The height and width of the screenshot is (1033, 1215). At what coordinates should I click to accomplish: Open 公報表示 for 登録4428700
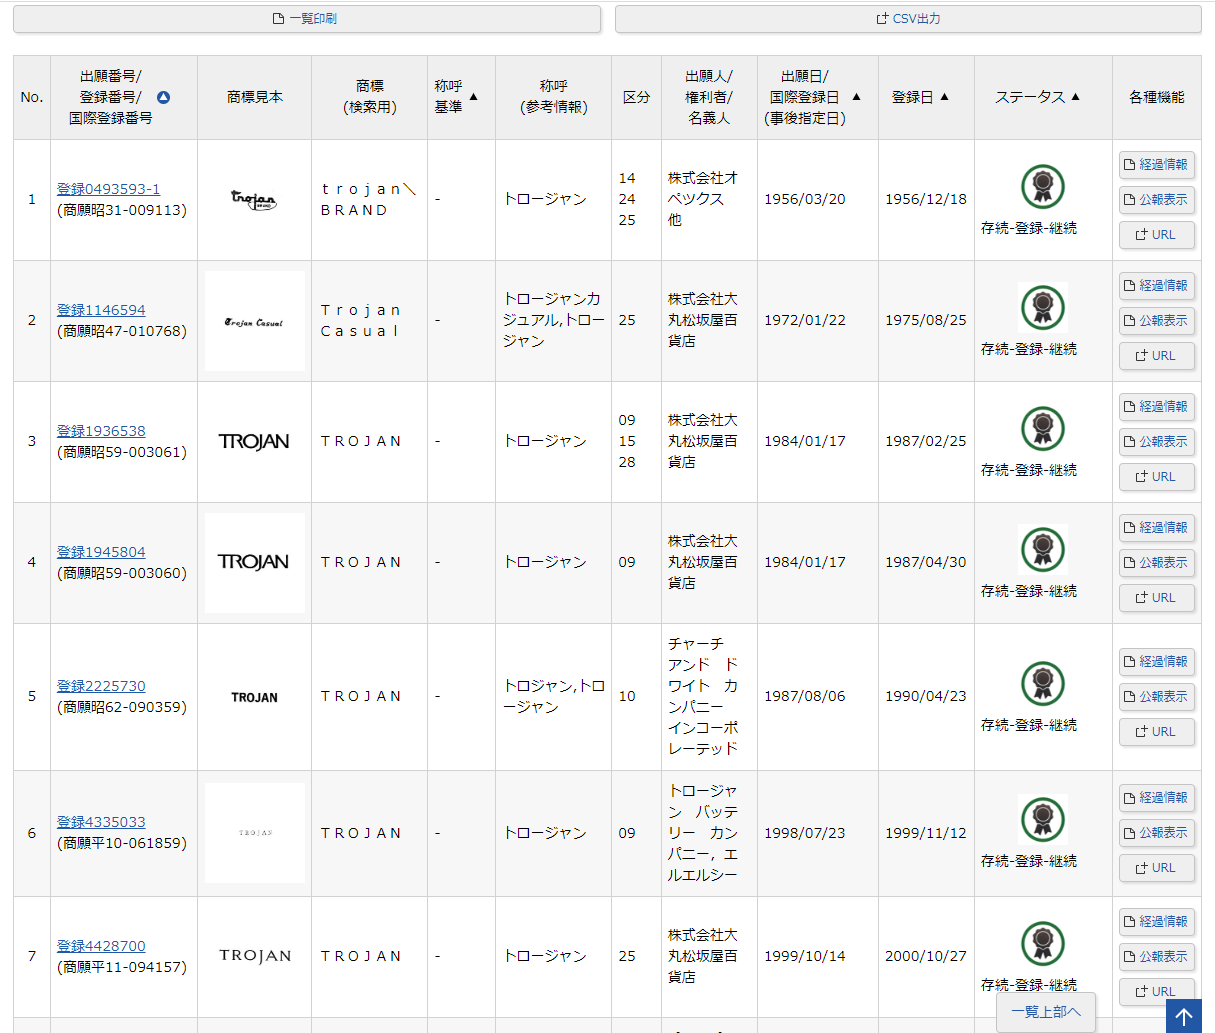pyautogui.click(x=1157, y=957)
